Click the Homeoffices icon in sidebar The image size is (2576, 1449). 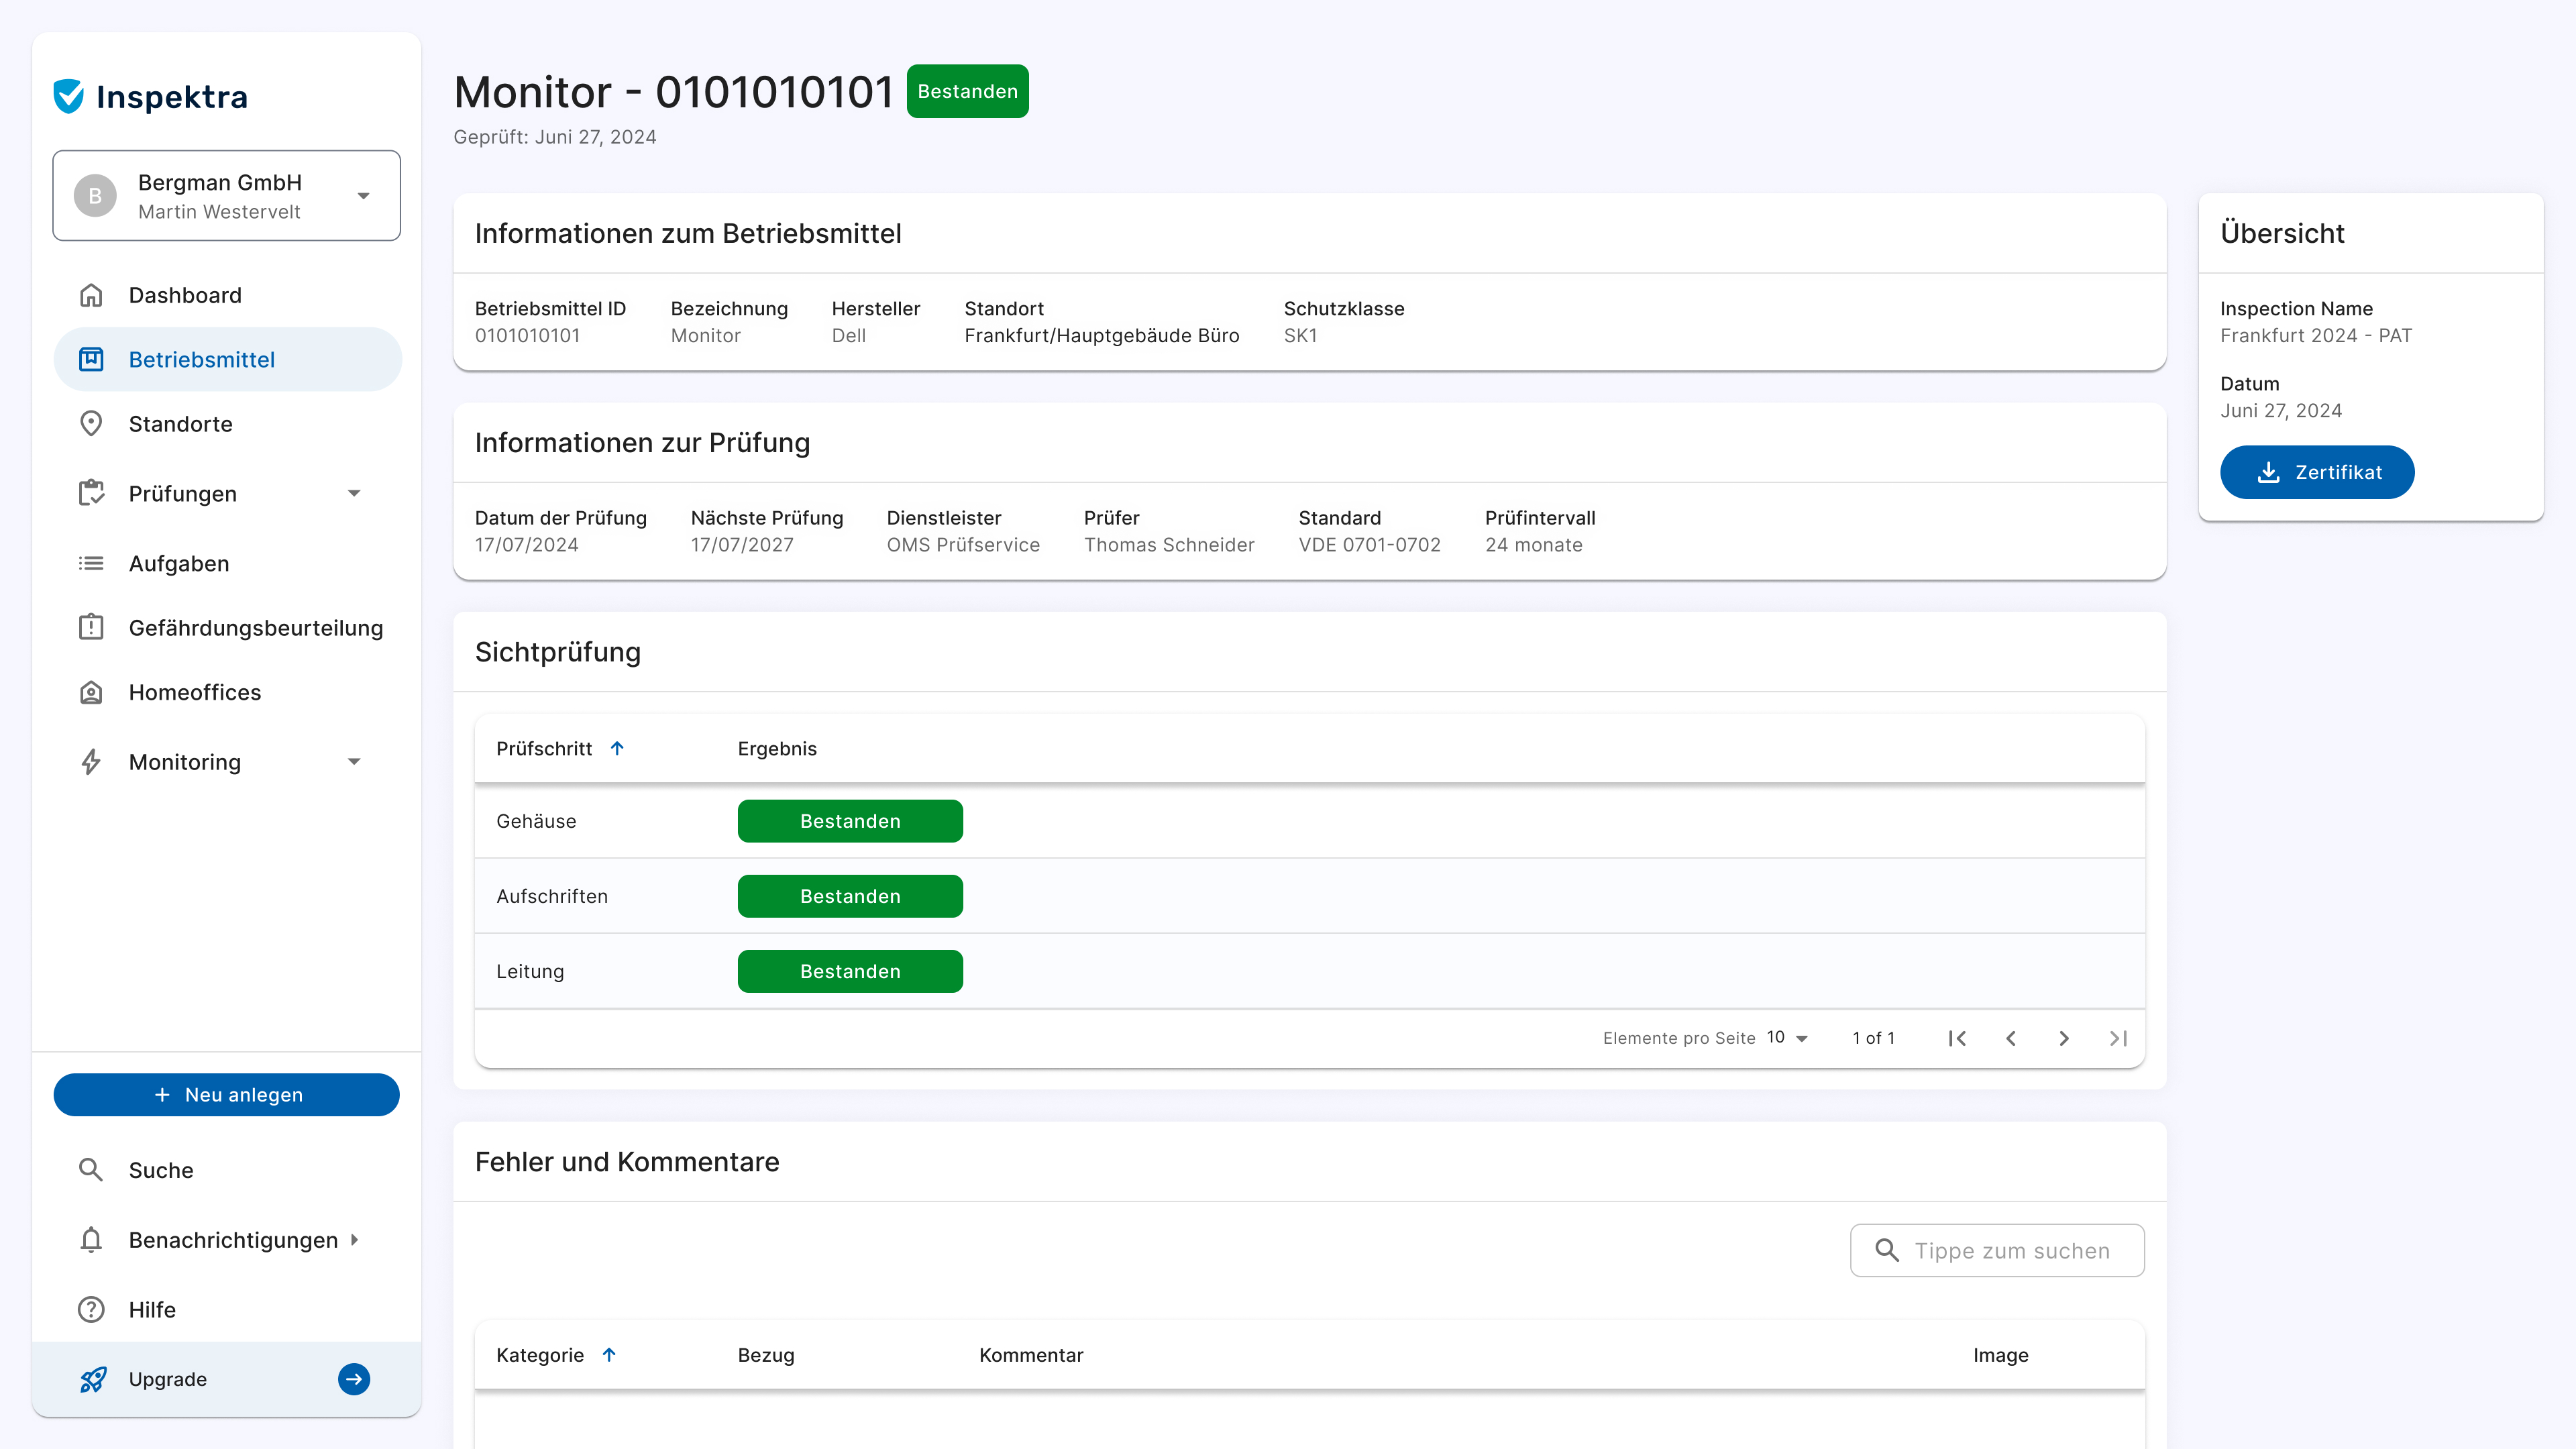click(x=91, y=692)
